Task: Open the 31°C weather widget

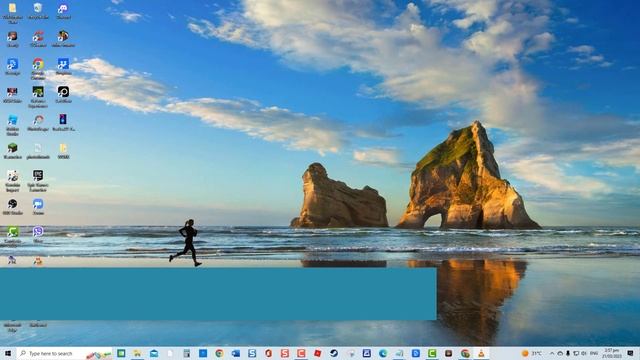Action: (532, 353)
